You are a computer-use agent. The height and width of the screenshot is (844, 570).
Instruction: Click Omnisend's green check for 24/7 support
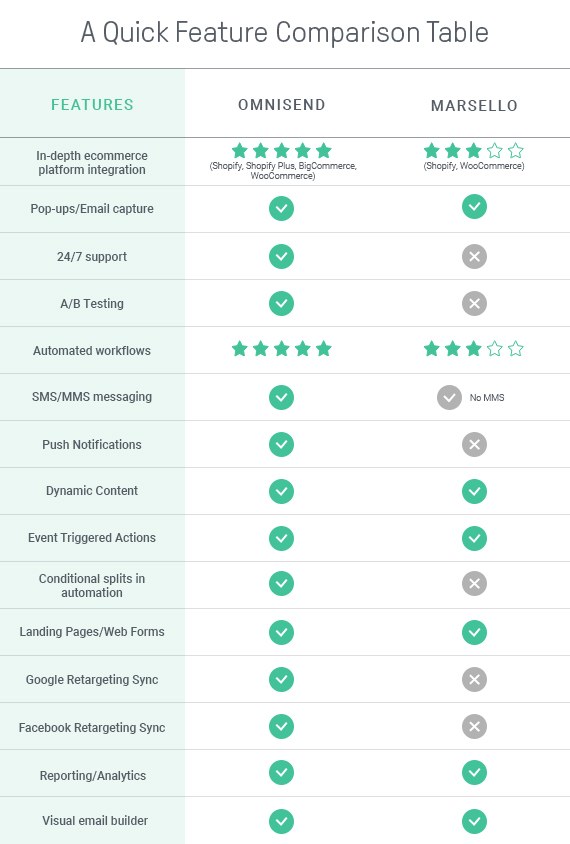click(x=282, y=256)
